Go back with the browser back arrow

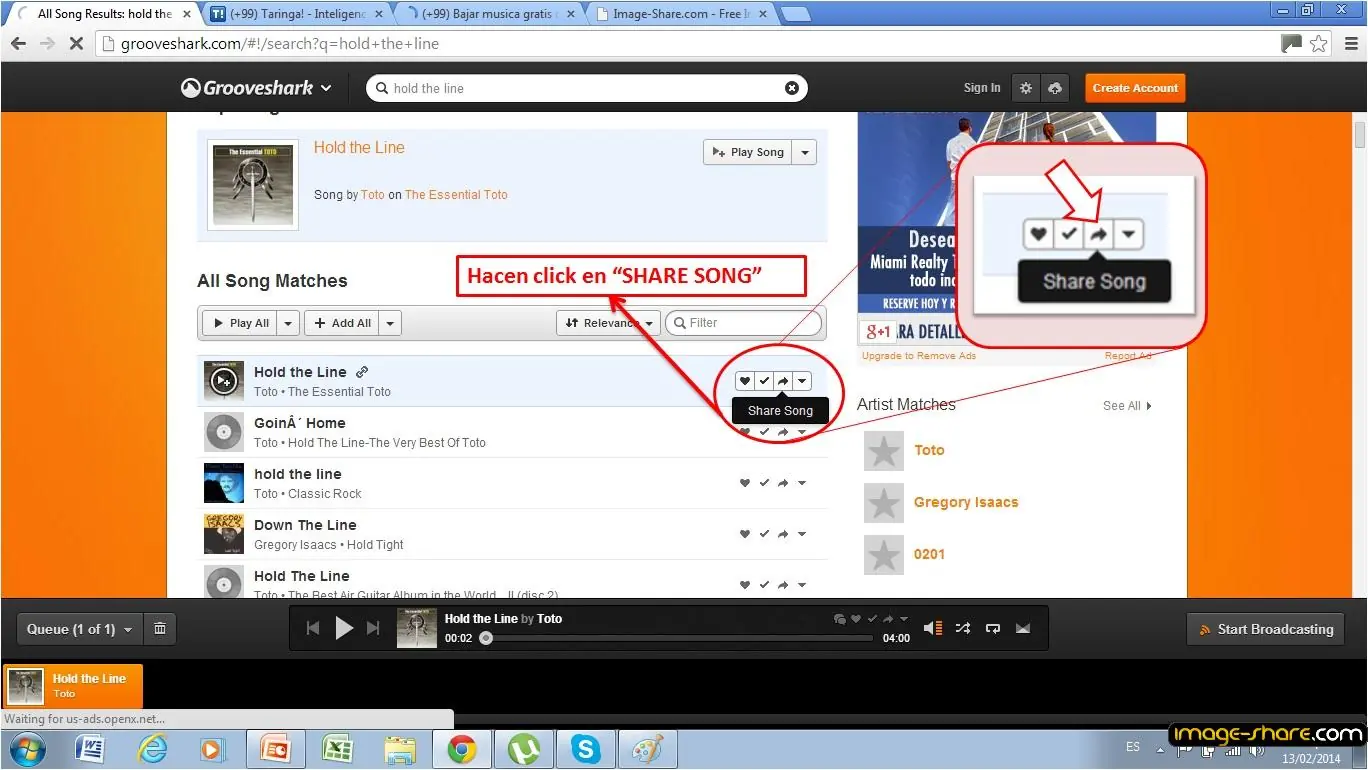[18, 44]
